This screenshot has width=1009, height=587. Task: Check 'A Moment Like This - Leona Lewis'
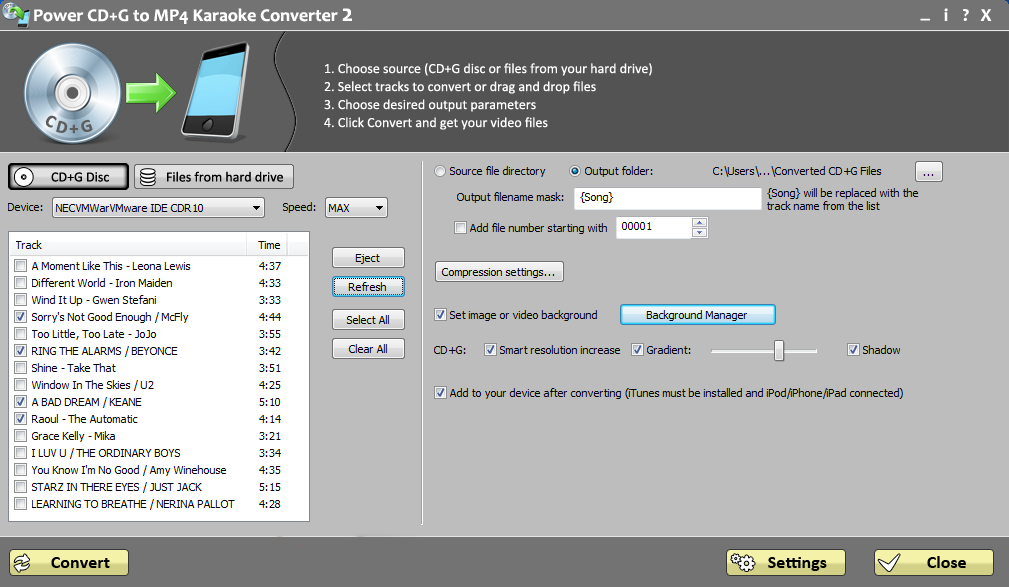[x=21, y=266]
